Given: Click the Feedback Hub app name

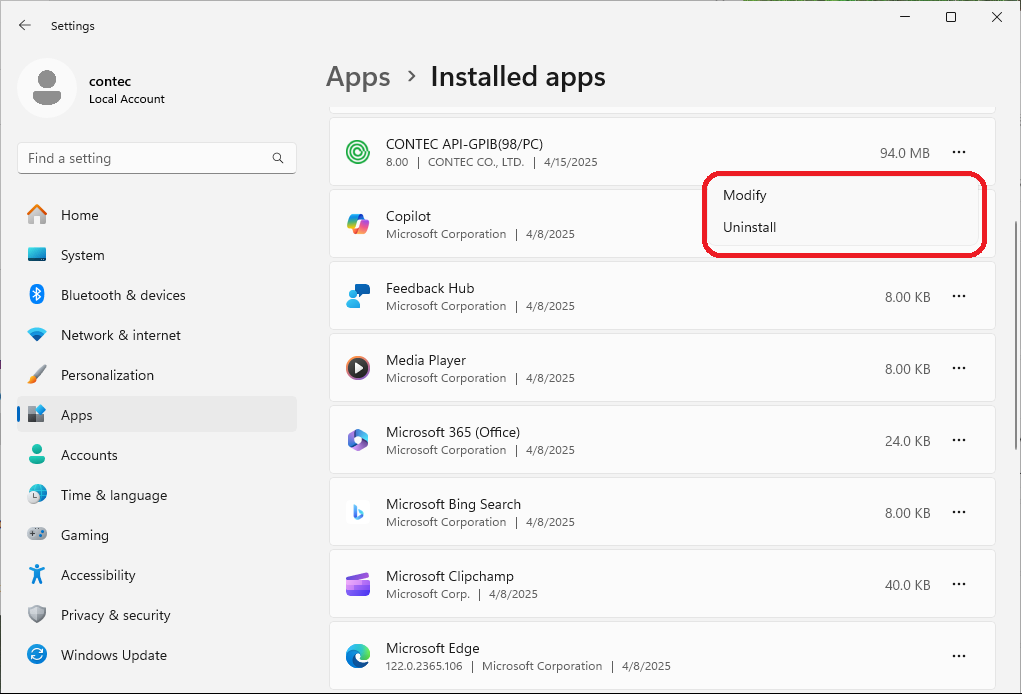Looking at the screenshot, I should click(430, 288).
